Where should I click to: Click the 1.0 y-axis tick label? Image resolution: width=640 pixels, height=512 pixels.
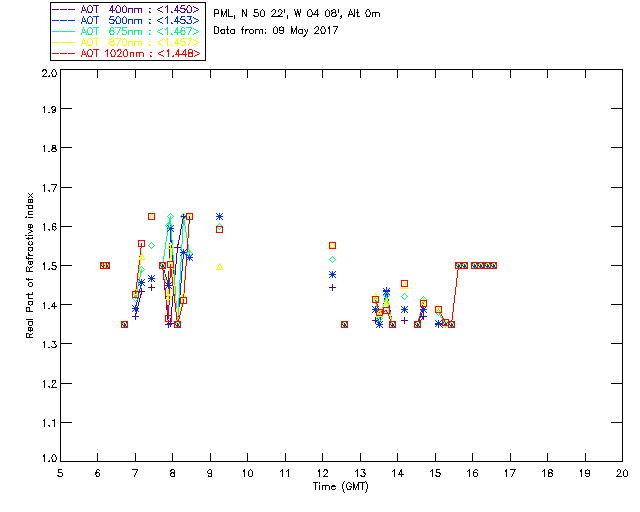pyautogui.click(x=49, y=458)
